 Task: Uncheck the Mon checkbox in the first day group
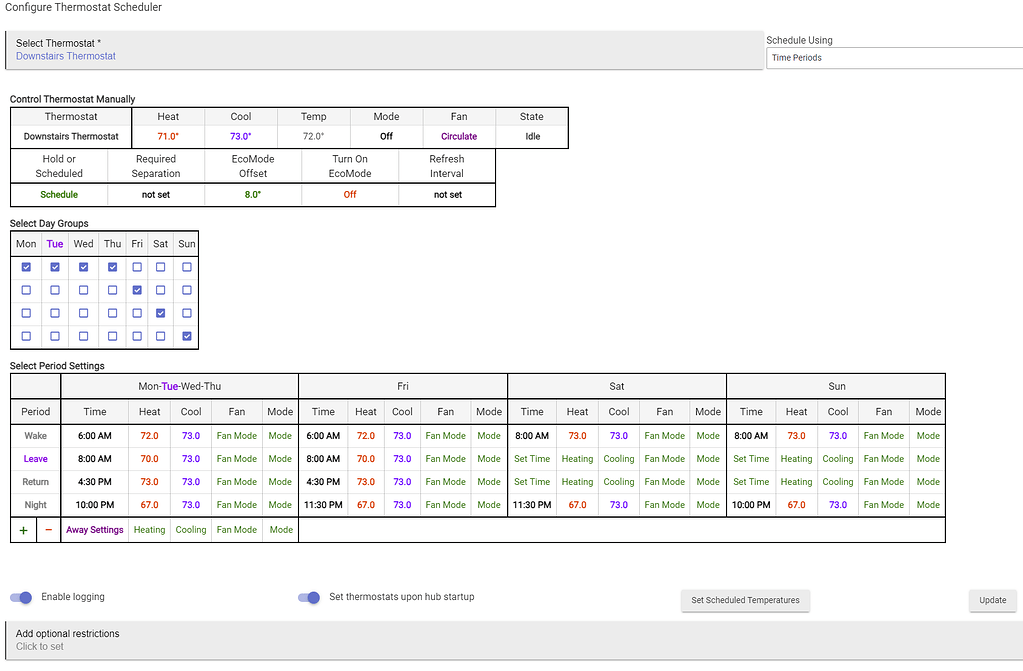tap(25, 267)
